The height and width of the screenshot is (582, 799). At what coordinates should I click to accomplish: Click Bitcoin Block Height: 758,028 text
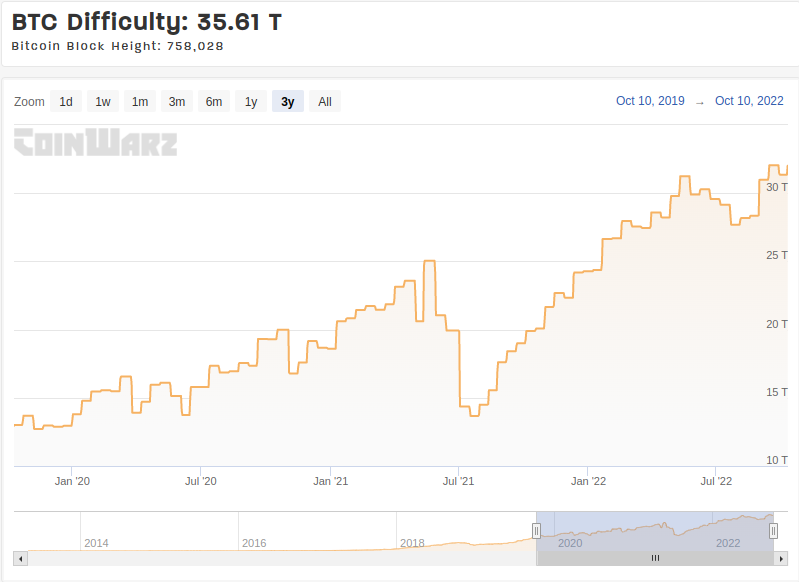click(118, 46)
